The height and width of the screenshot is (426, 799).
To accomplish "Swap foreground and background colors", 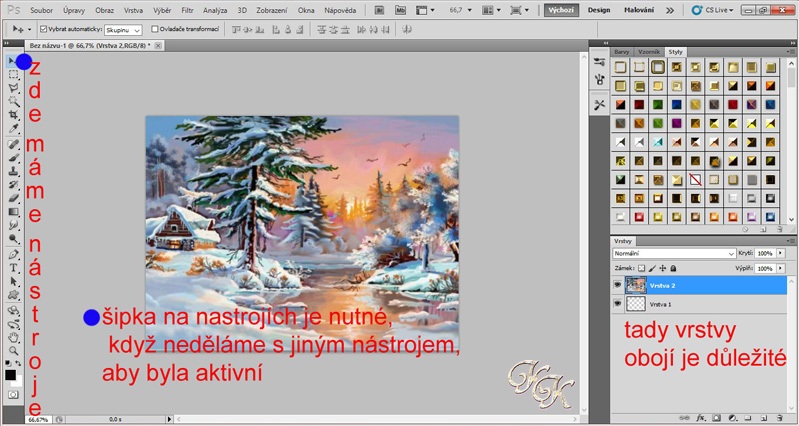I will pyautogui.click(x=18, y=363).
